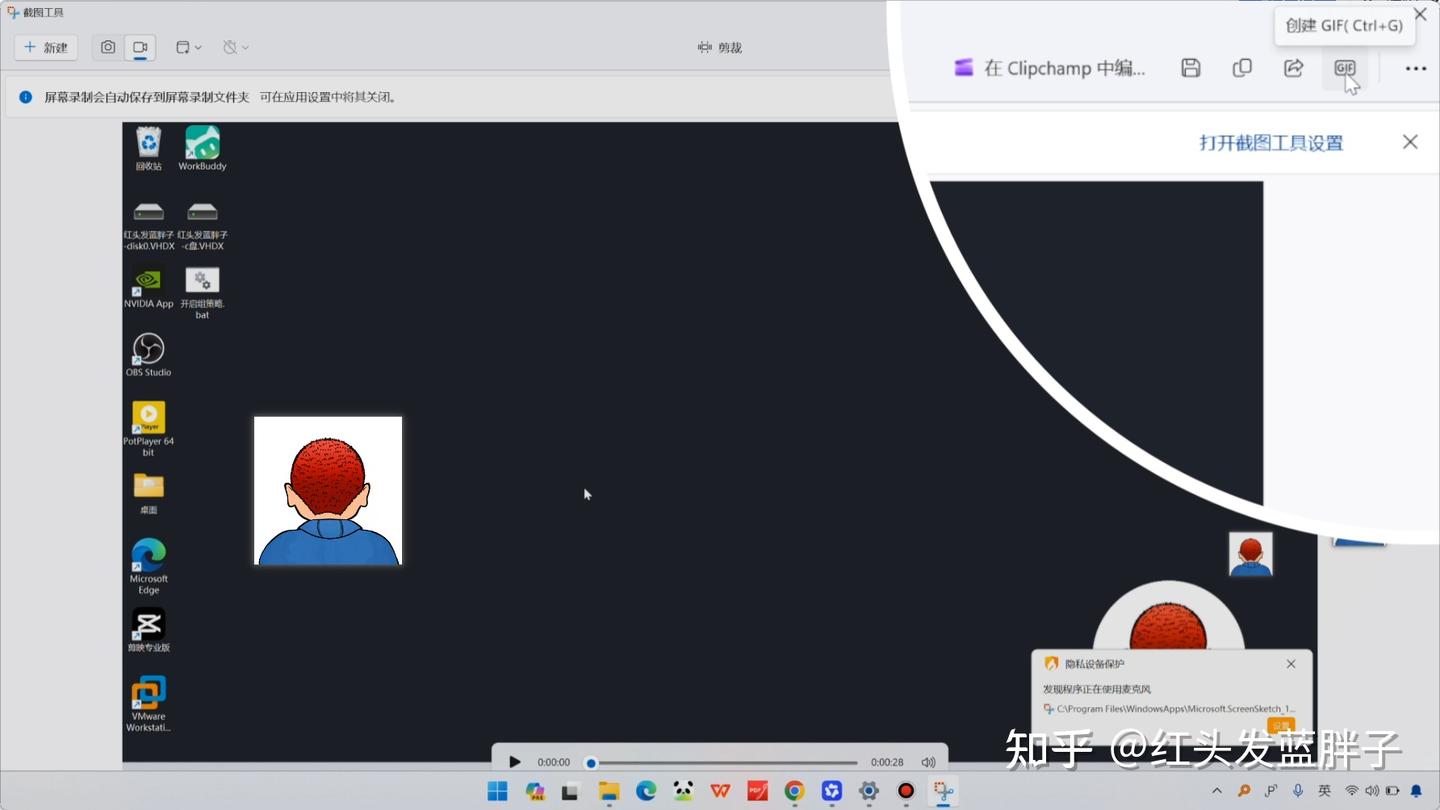Open WPS Office from the taskbar

[720, 791]
